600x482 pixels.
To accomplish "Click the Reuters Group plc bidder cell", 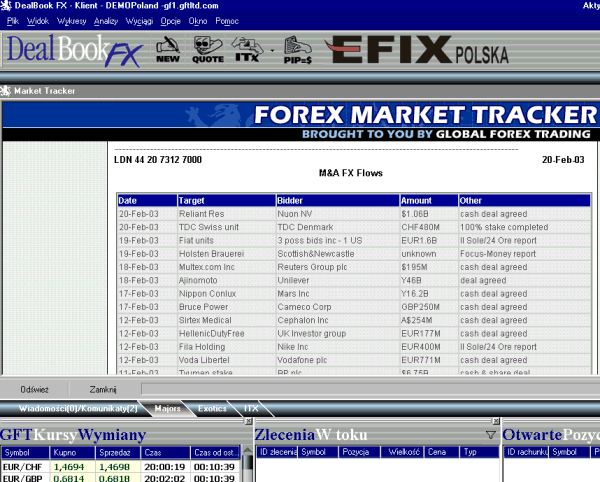I will [x=338, y=267].
